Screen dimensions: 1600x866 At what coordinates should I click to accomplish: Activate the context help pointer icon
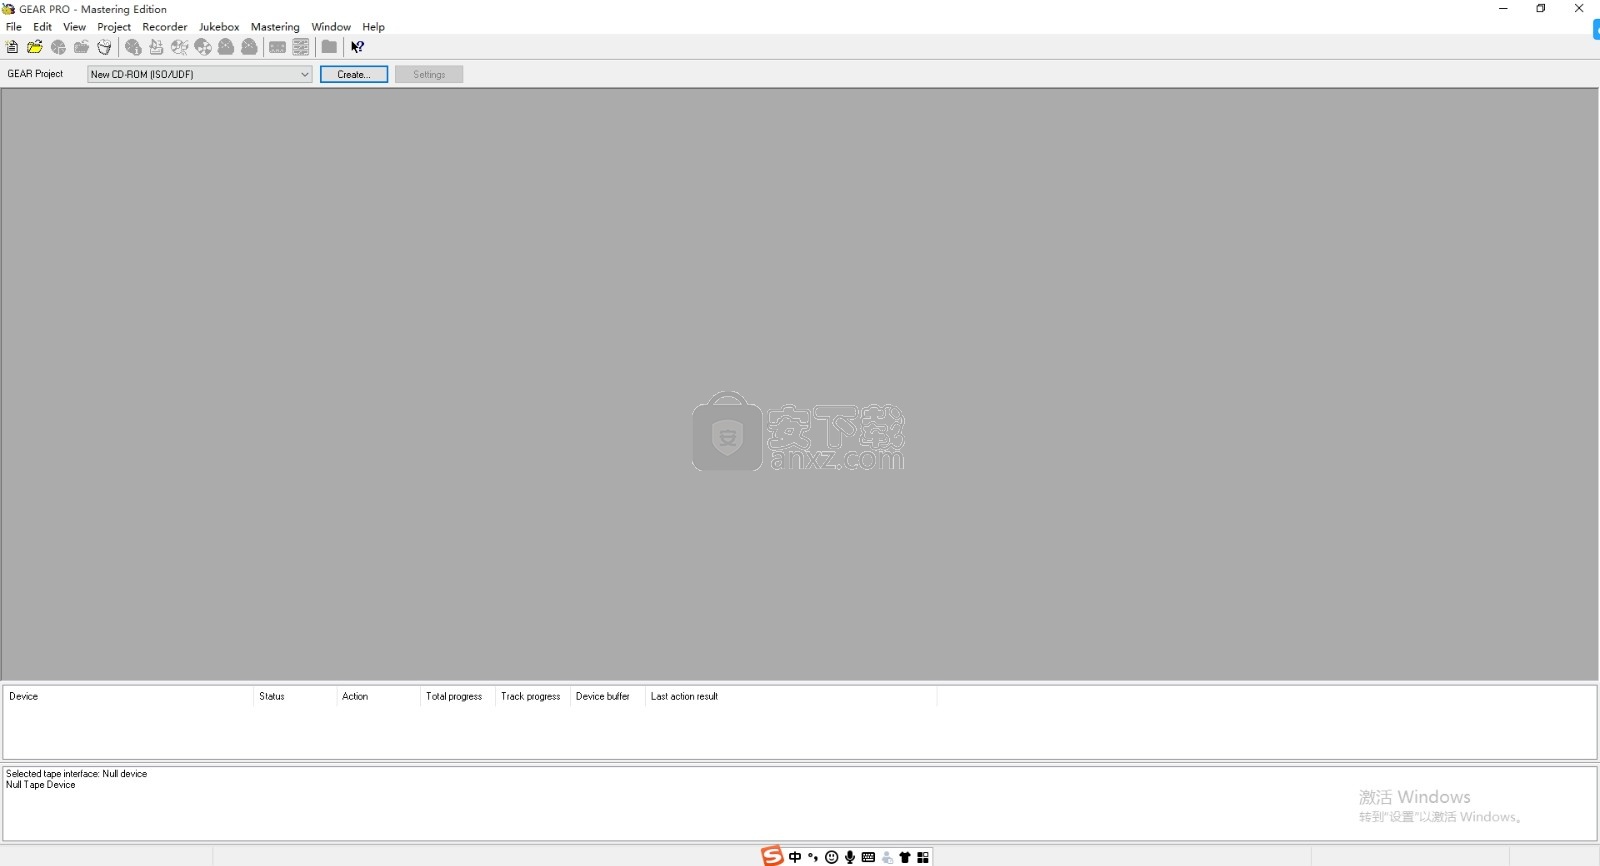click(357, 47)
